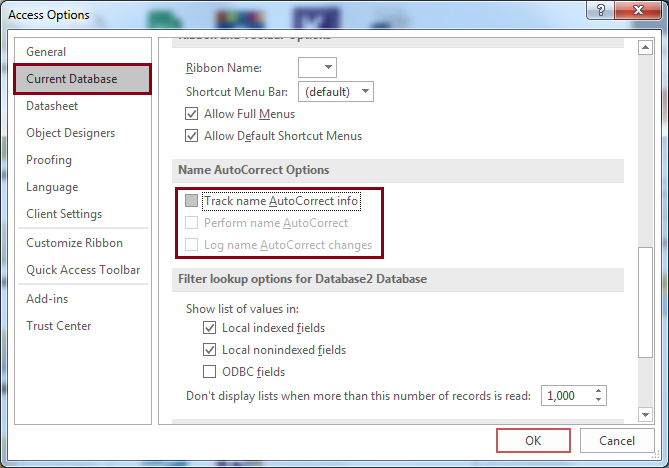Click the scroll up arrow
Screen dimensions: 669x468
pos(646,48)
